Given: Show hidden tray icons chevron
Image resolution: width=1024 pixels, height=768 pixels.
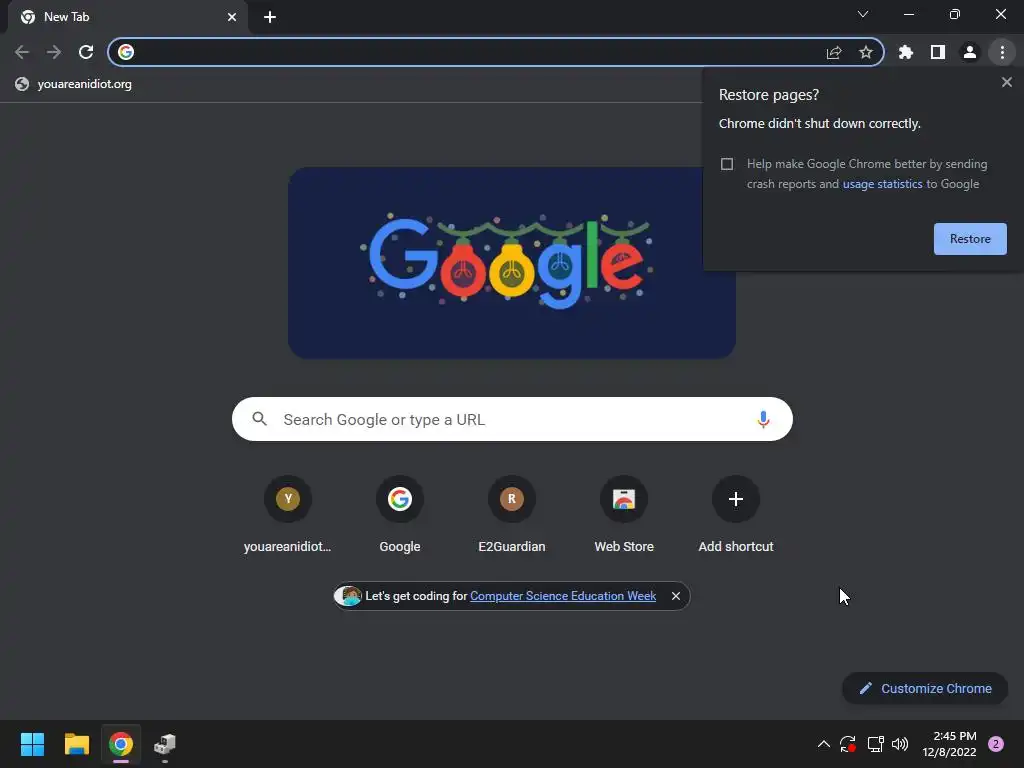Looking at the screenshot, I should click(824, 744).
